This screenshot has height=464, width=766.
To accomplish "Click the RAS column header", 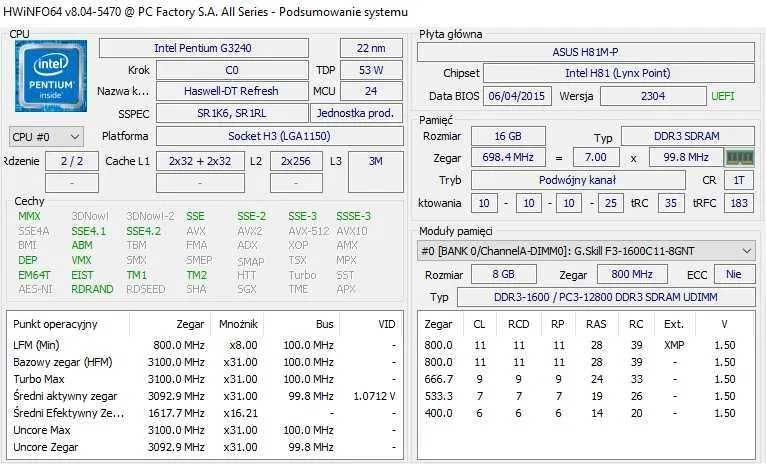I will tap(596, 324).
